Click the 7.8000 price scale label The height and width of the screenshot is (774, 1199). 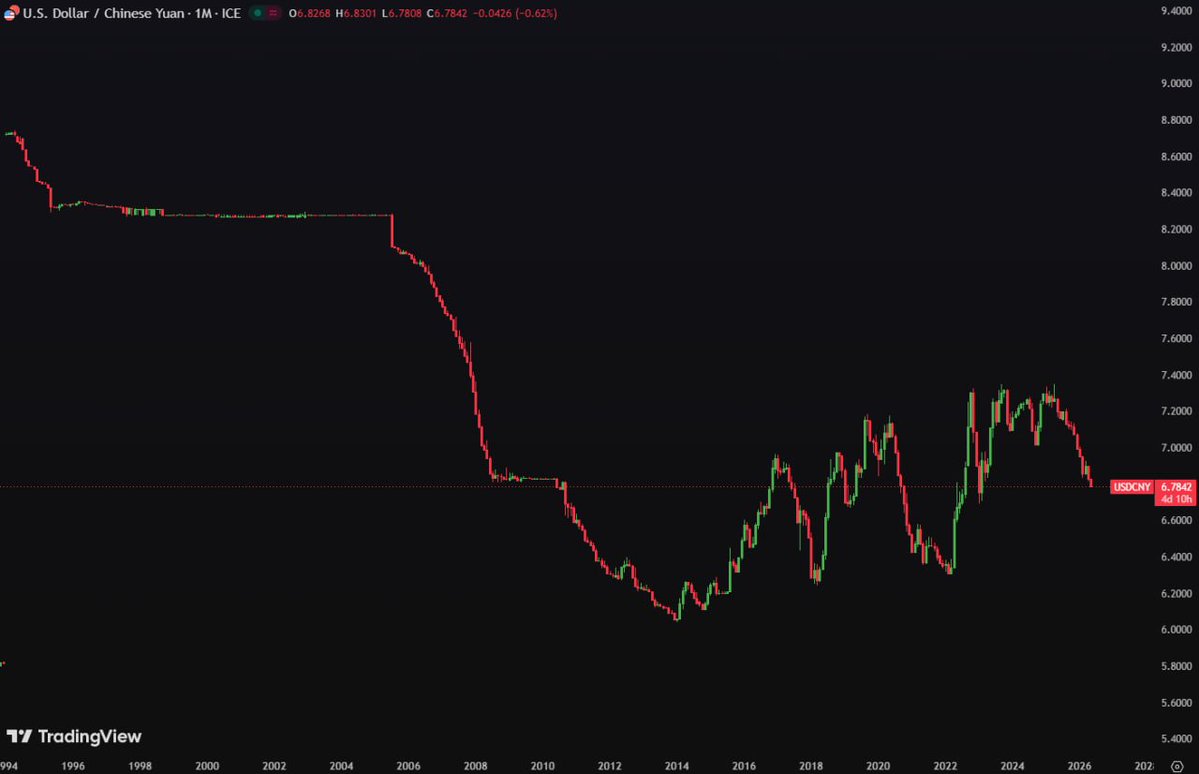pyautogui.click(x=1176, y=302)
